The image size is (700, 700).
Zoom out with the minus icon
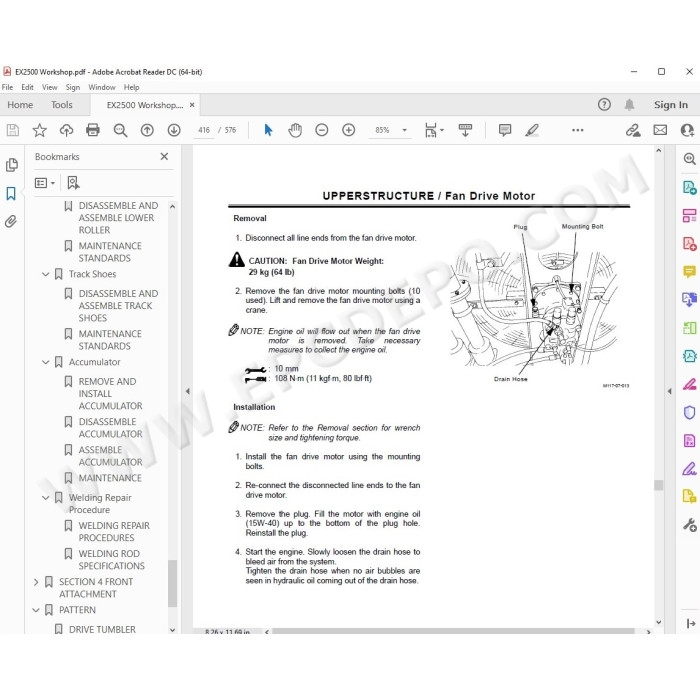(321, 130)
